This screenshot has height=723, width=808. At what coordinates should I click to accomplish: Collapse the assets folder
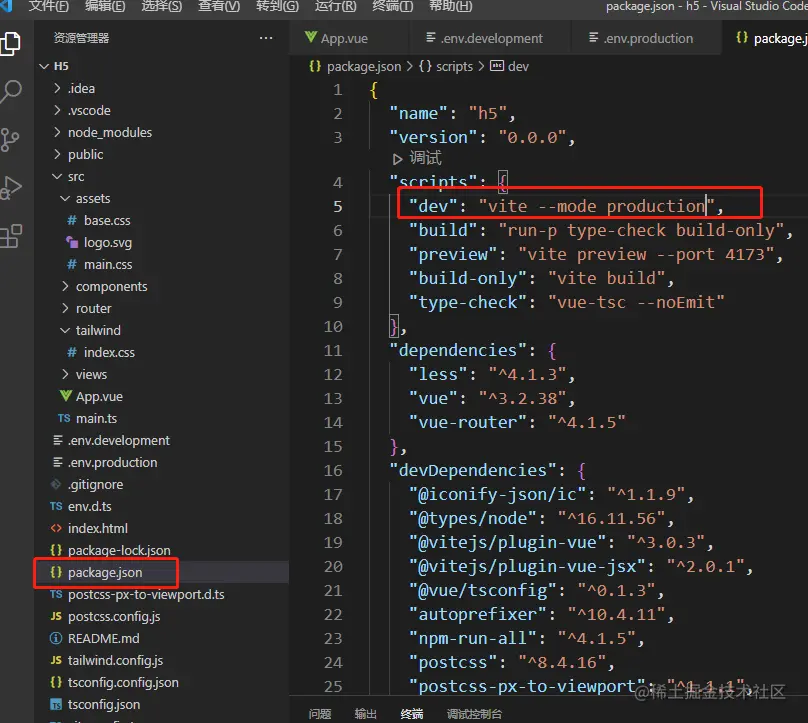pyautogui.click(x=65, y=198)
